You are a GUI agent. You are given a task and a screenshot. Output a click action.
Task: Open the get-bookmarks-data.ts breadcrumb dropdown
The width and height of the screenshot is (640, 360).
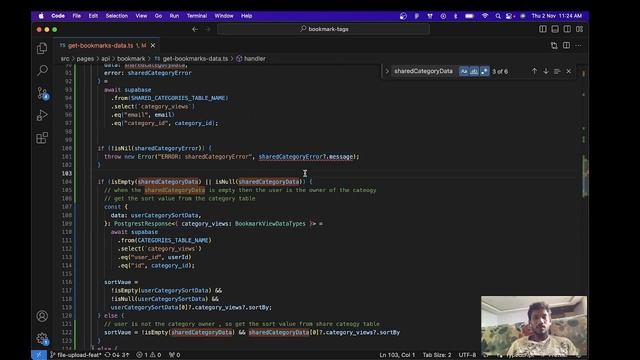pyautogui.click(x=191, y=59)
